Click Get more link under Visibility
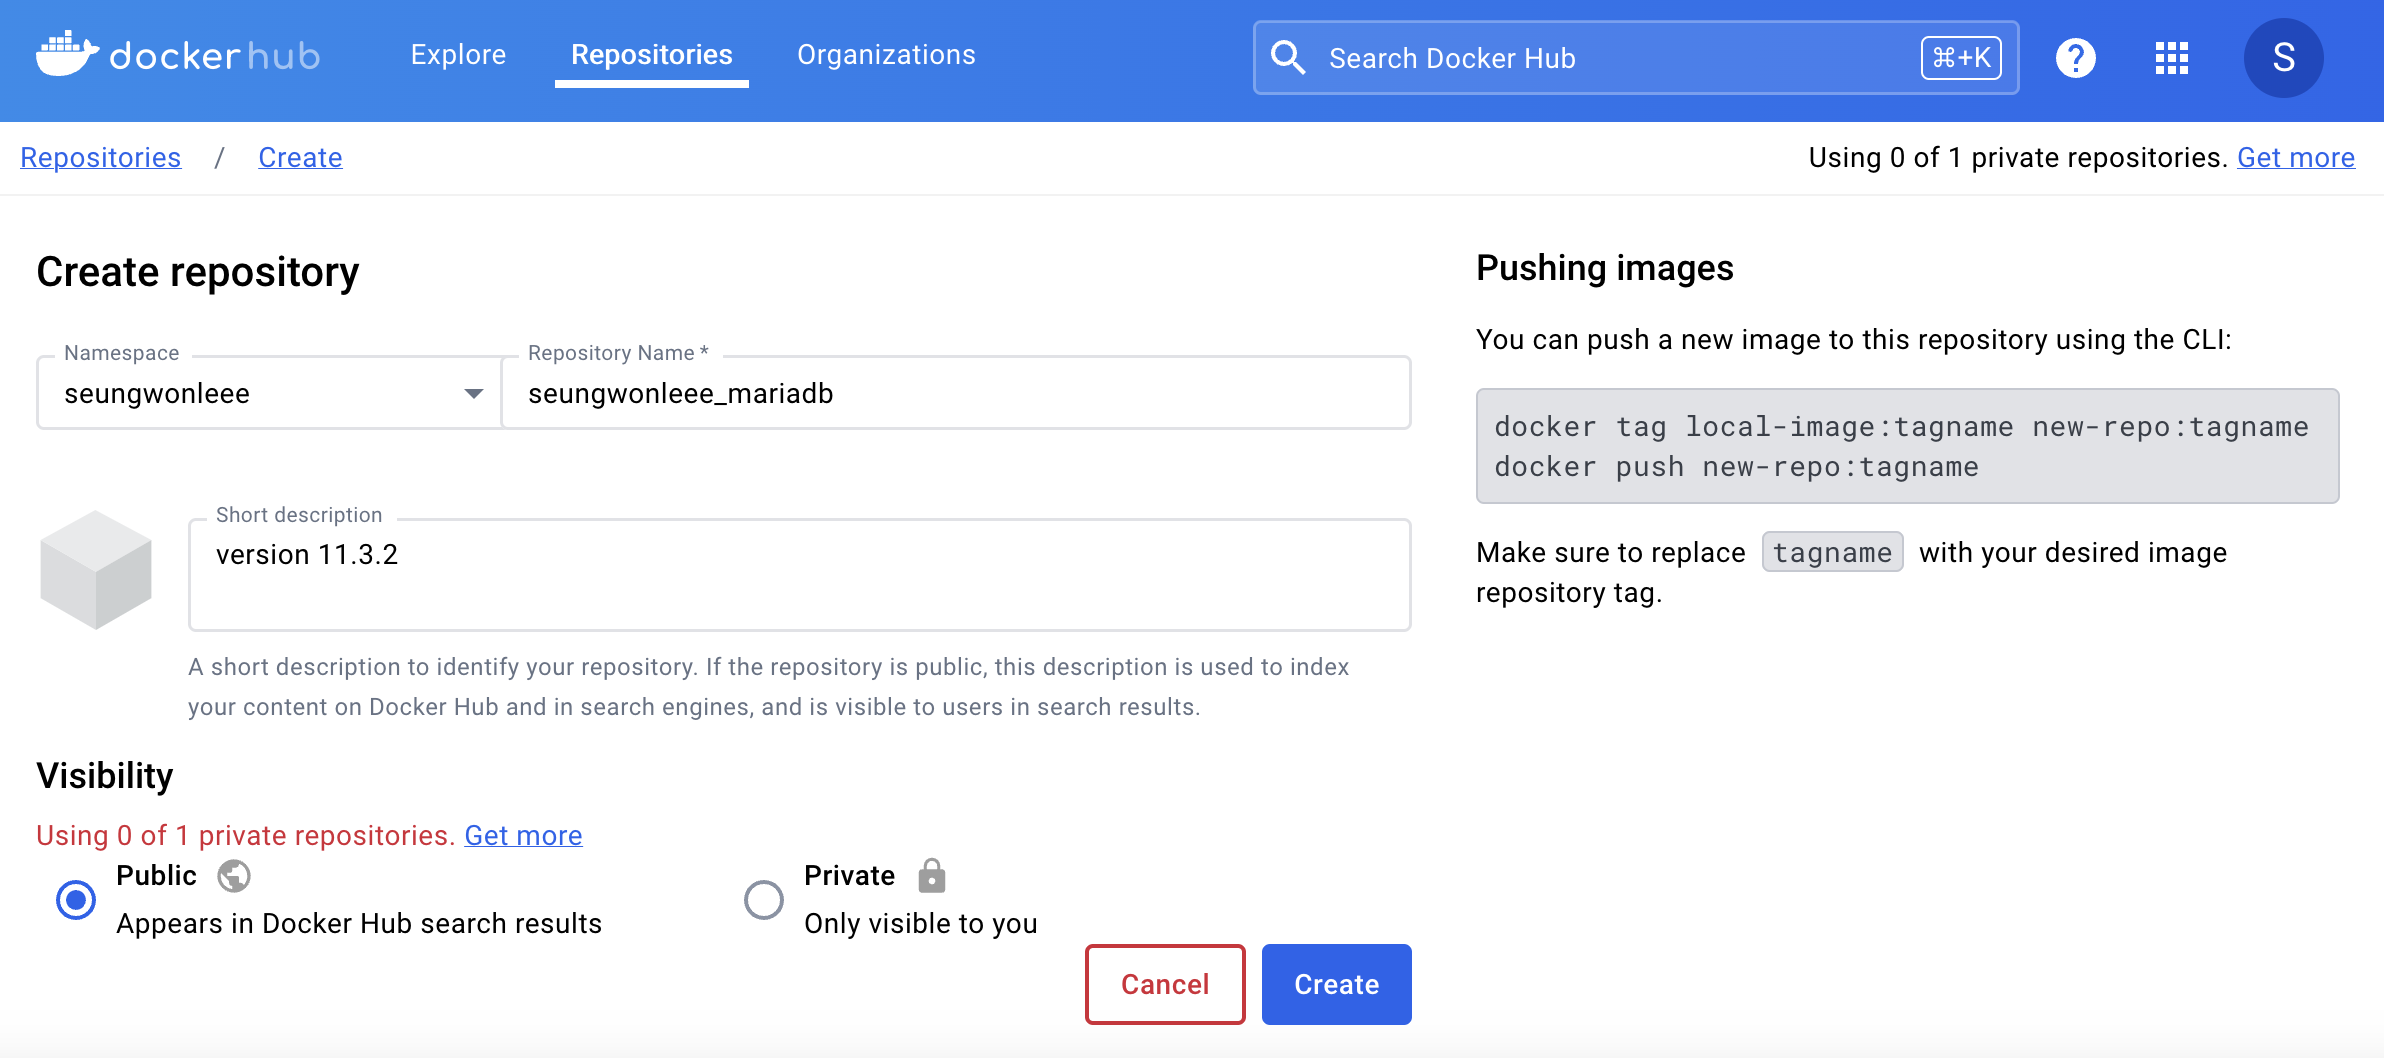The image size is (2384, 1058). 523,836
